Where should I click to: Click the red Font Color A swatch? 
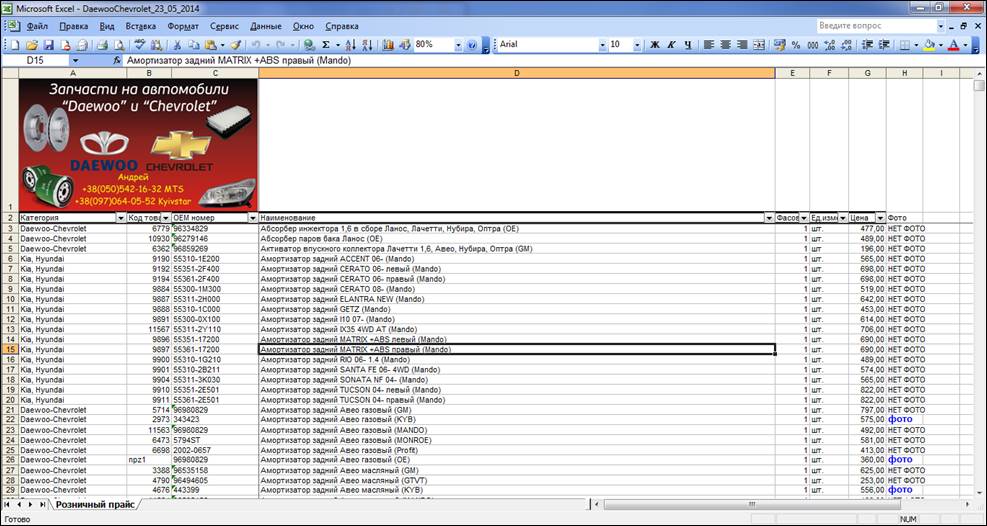click(x=954, y=45)
